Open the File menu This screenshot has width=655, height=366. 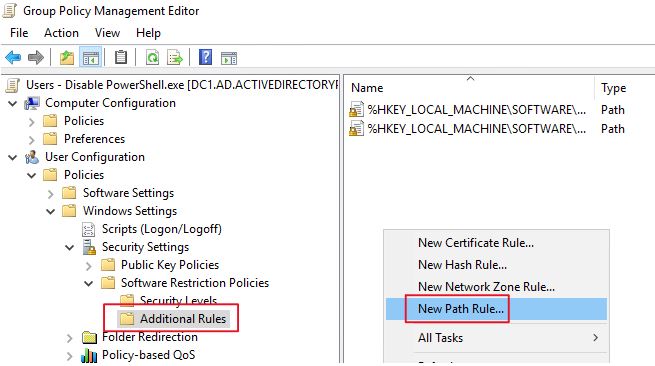[19, 33]
